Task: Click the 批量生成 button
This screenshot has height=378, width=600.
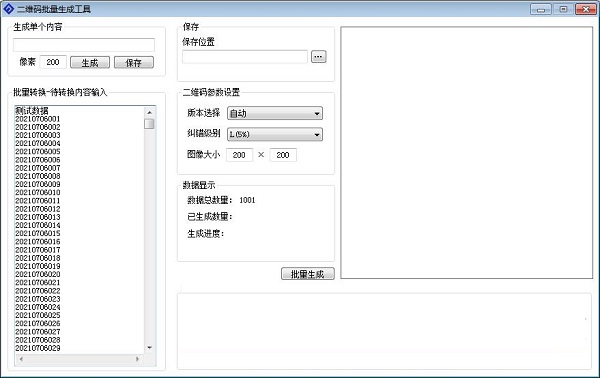Action: coord(308,274)
